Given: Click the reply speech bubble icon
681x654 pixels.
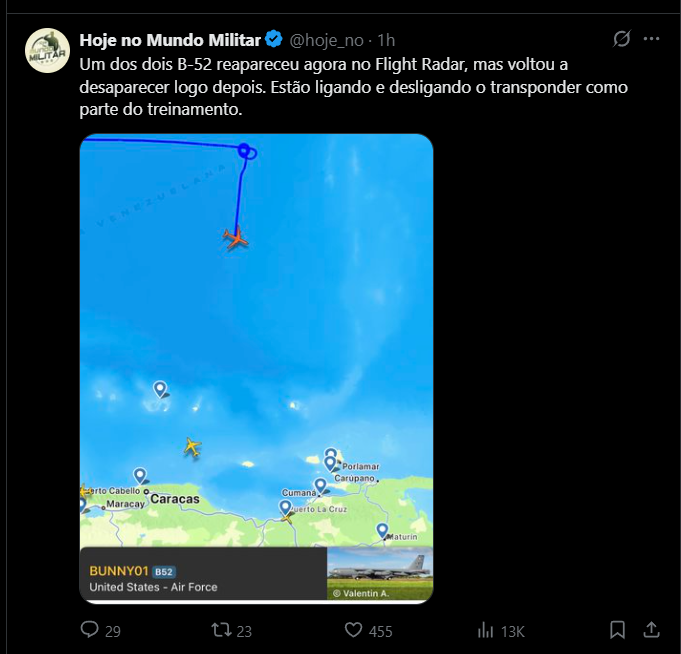Looking at the screenshot, I should click(x=90, y=630).
